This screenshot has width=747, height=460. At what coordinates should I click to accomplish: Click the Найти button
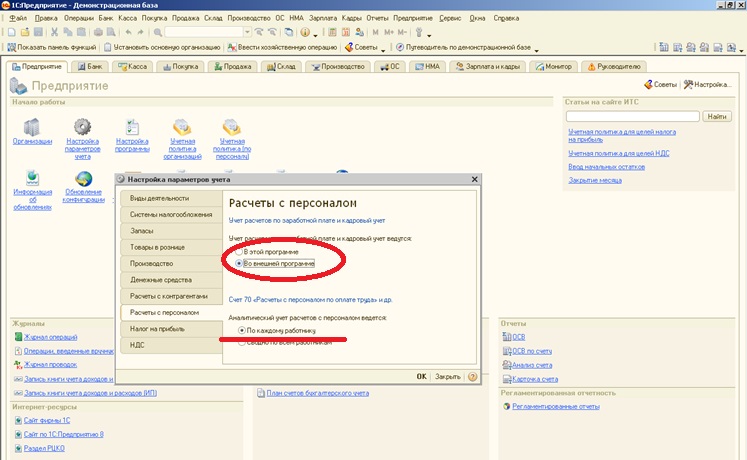coord(717,116)
